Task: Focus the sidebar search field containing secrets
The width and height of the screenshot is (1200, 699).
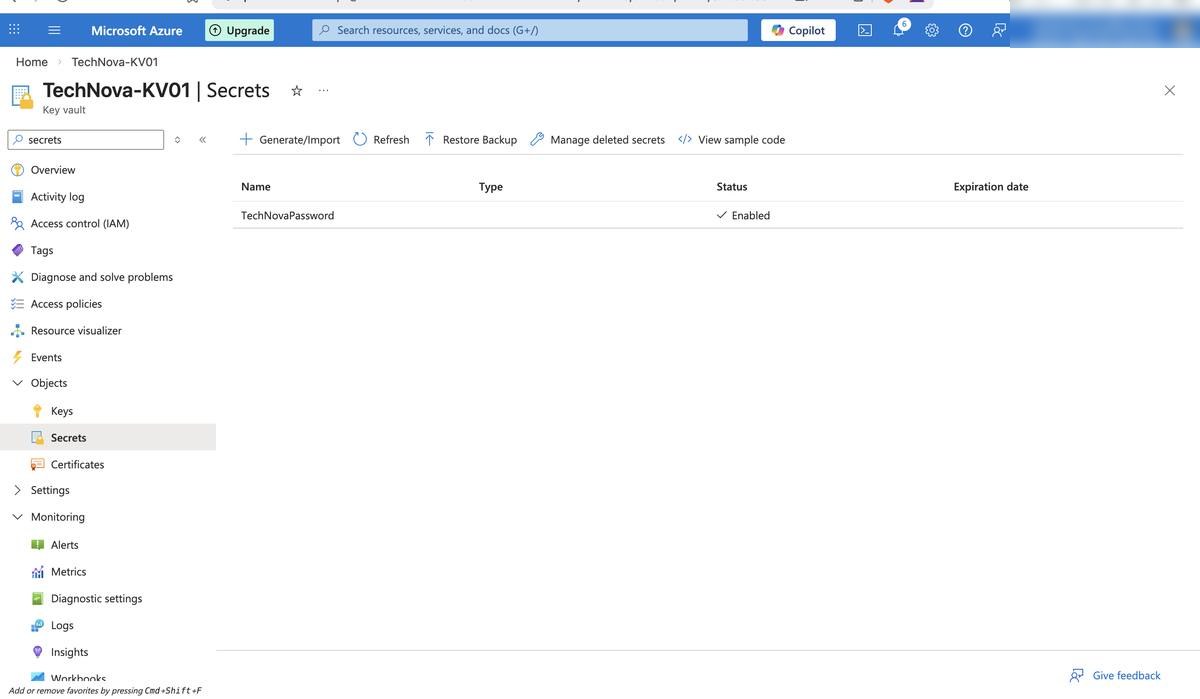Action: (x=86, y=140)
